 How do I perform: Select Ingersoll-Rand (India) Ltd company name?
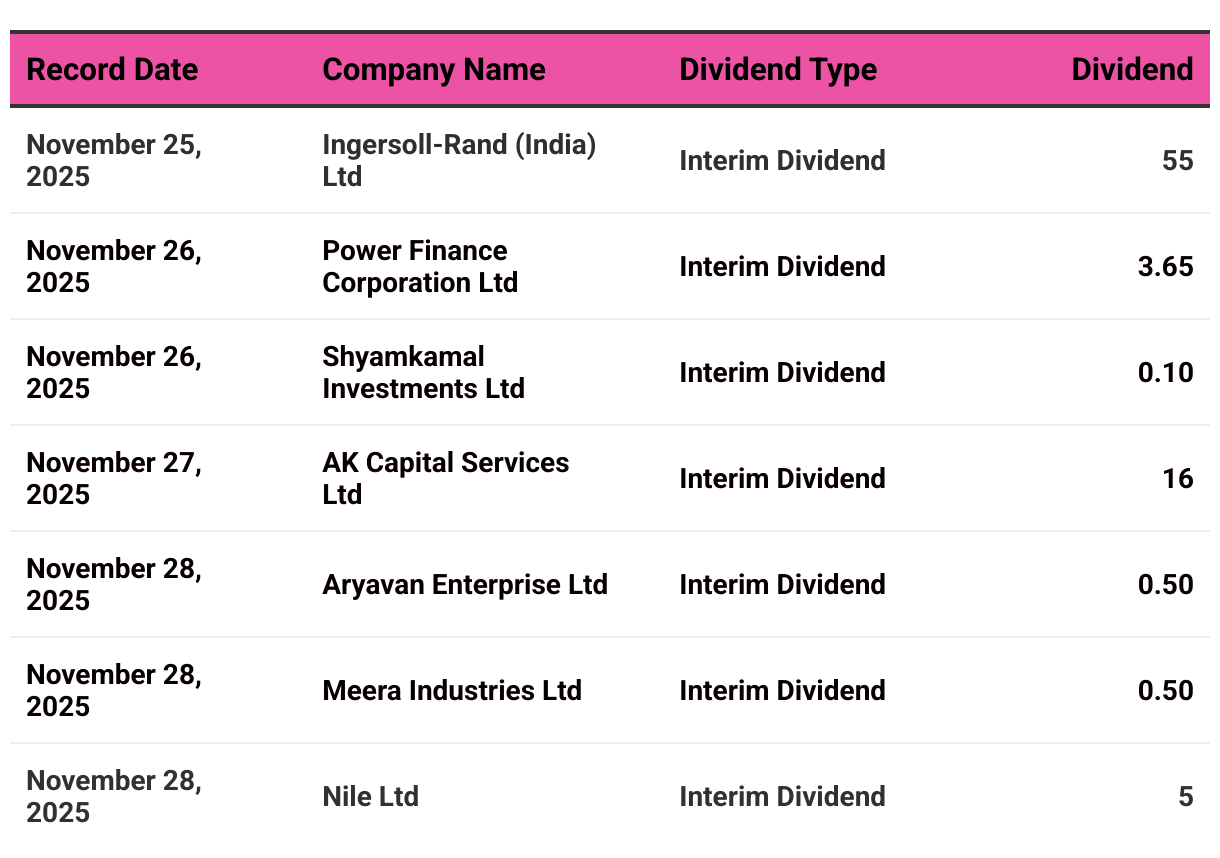tap(459, 160)
